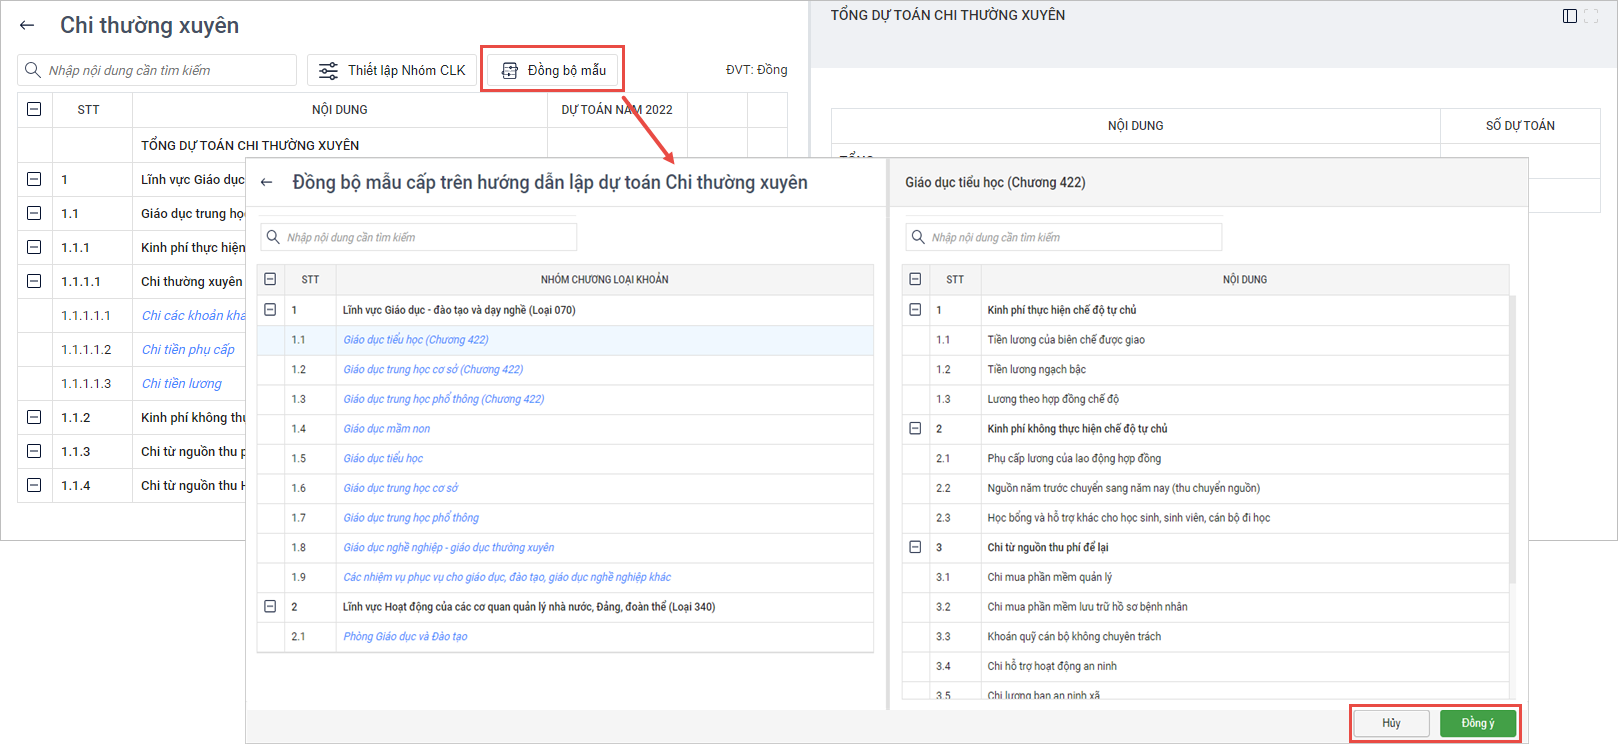Click back arrow in Đồng bộ mẫu dialog
This screenshot has width=1618, height=751.
(x=266, y=182)
